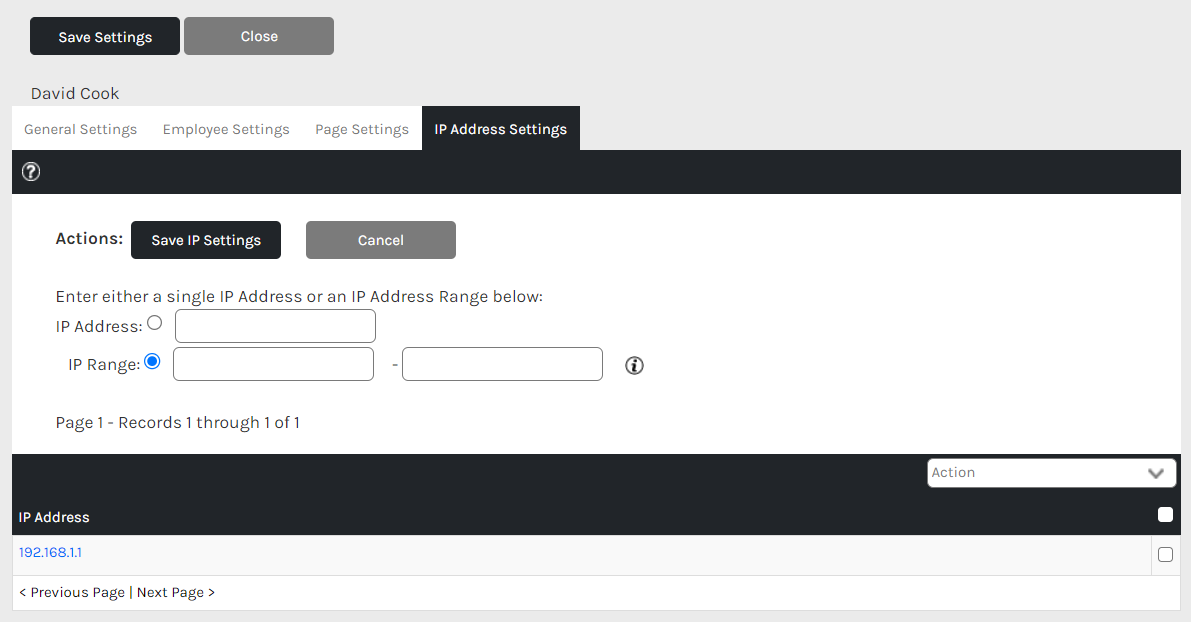Click 'Page 1 - Records 1 through 1 of 1'
The width and height of the screenshot is (1191, 622).
[x=178, y=422]
